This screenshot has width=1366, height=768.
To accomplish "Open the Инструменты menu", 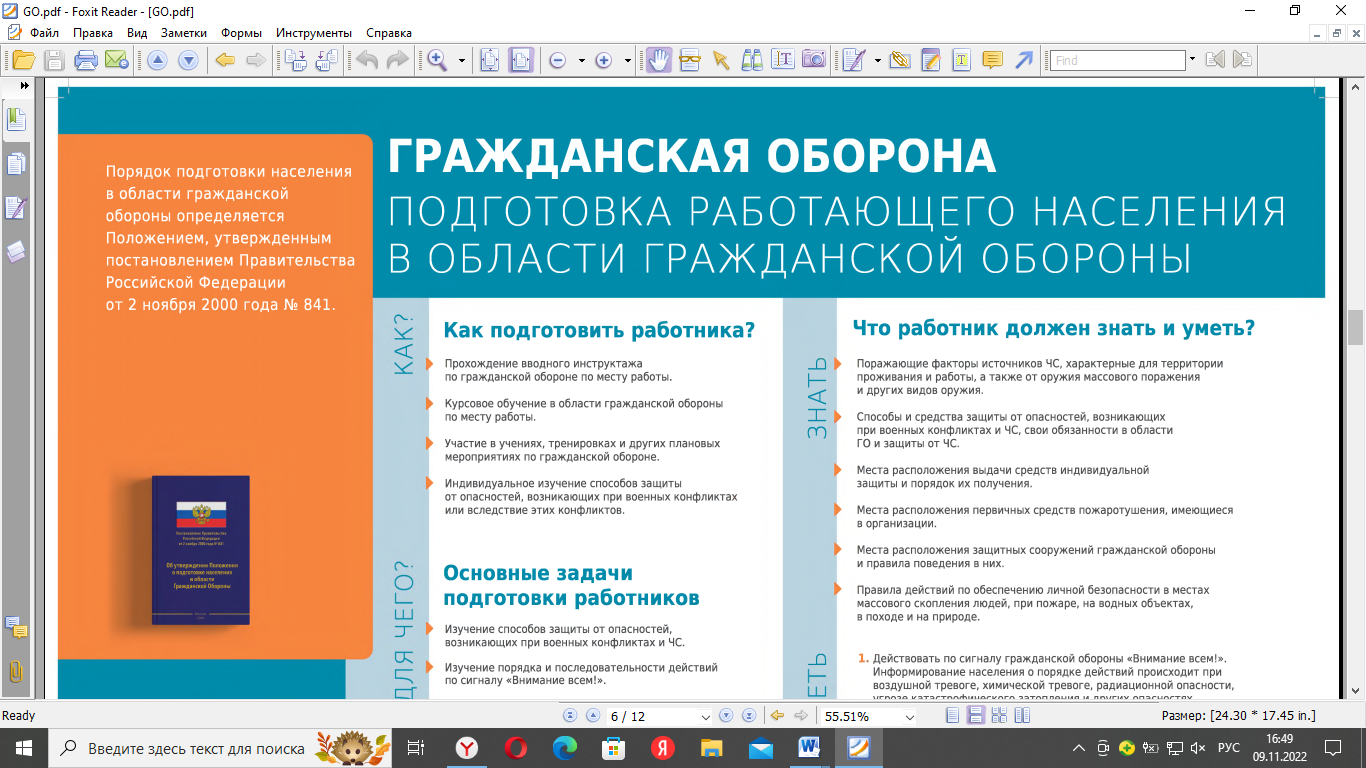I will (x=314, y=33).
